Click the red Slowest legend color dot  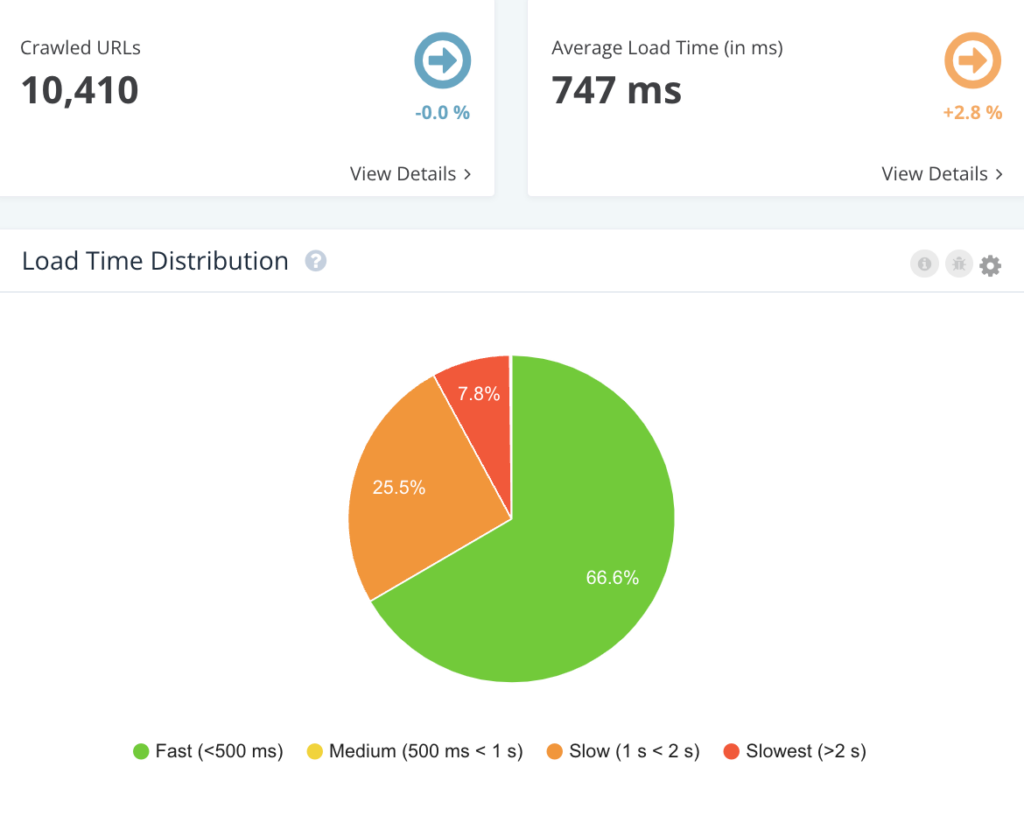(x=731, y=752)
